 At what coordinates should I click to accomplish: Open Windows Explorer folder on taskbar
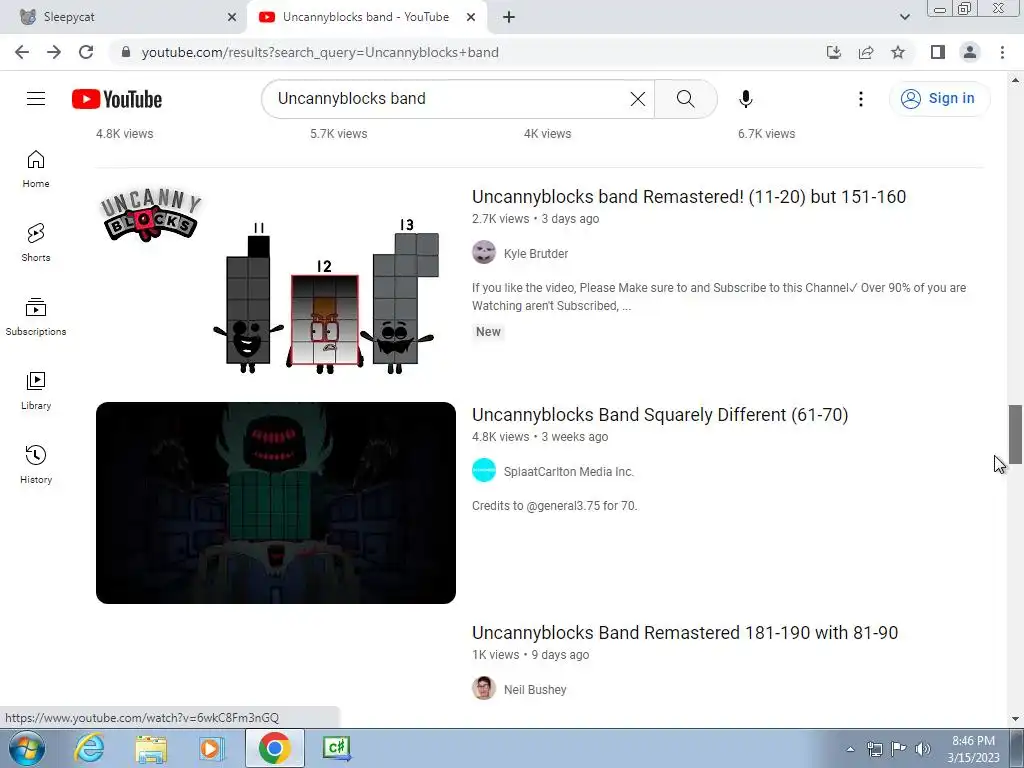pyautogui.click(x=151, y=748)
